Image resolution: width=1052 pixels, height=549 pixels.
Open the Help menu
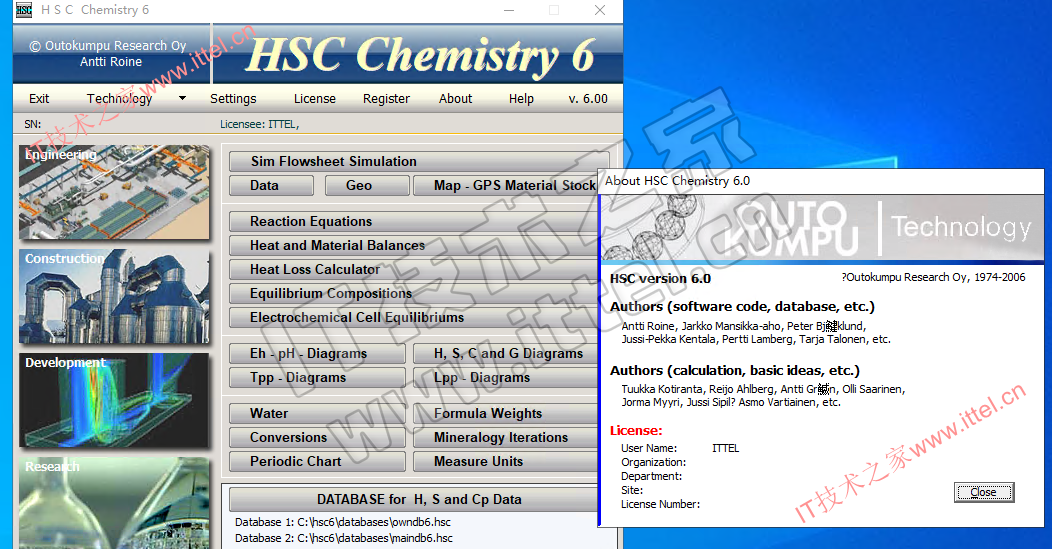tap(521, 99)
